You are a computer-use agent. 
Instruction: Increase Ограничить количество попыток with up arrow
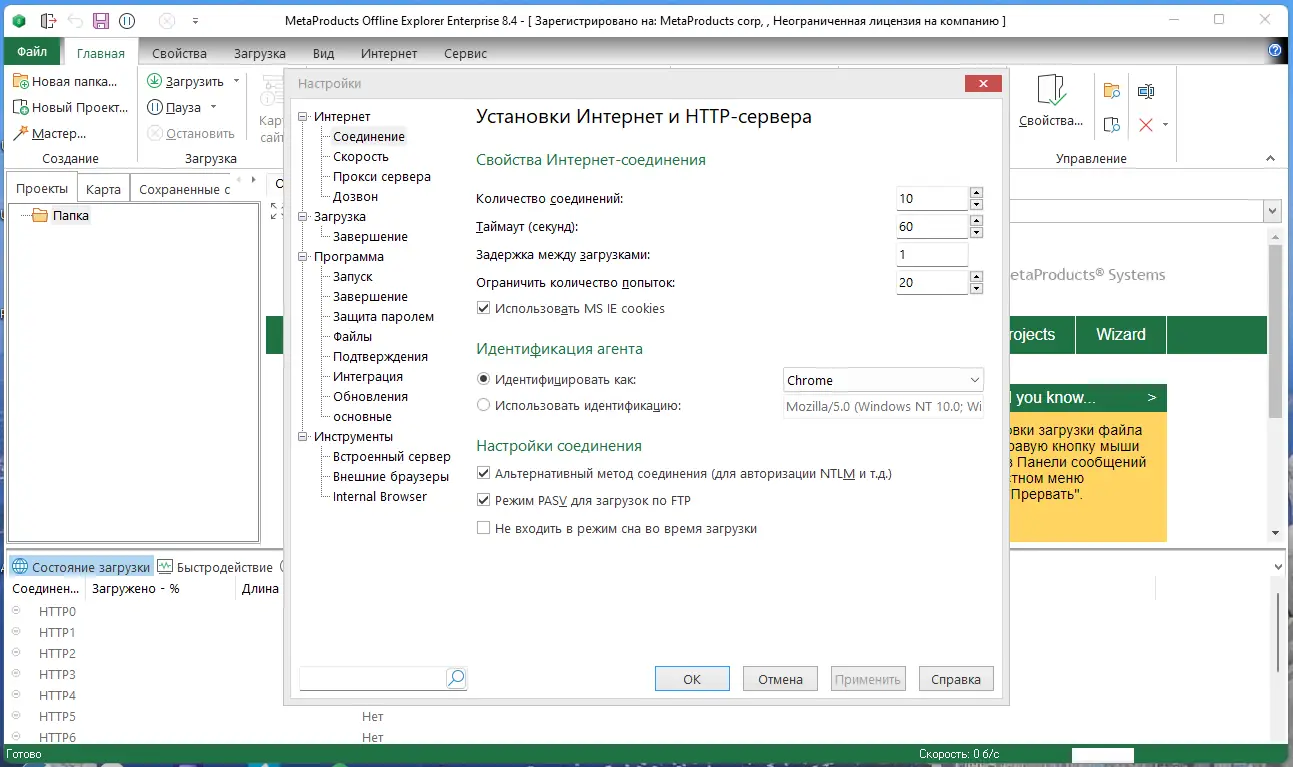976,276
